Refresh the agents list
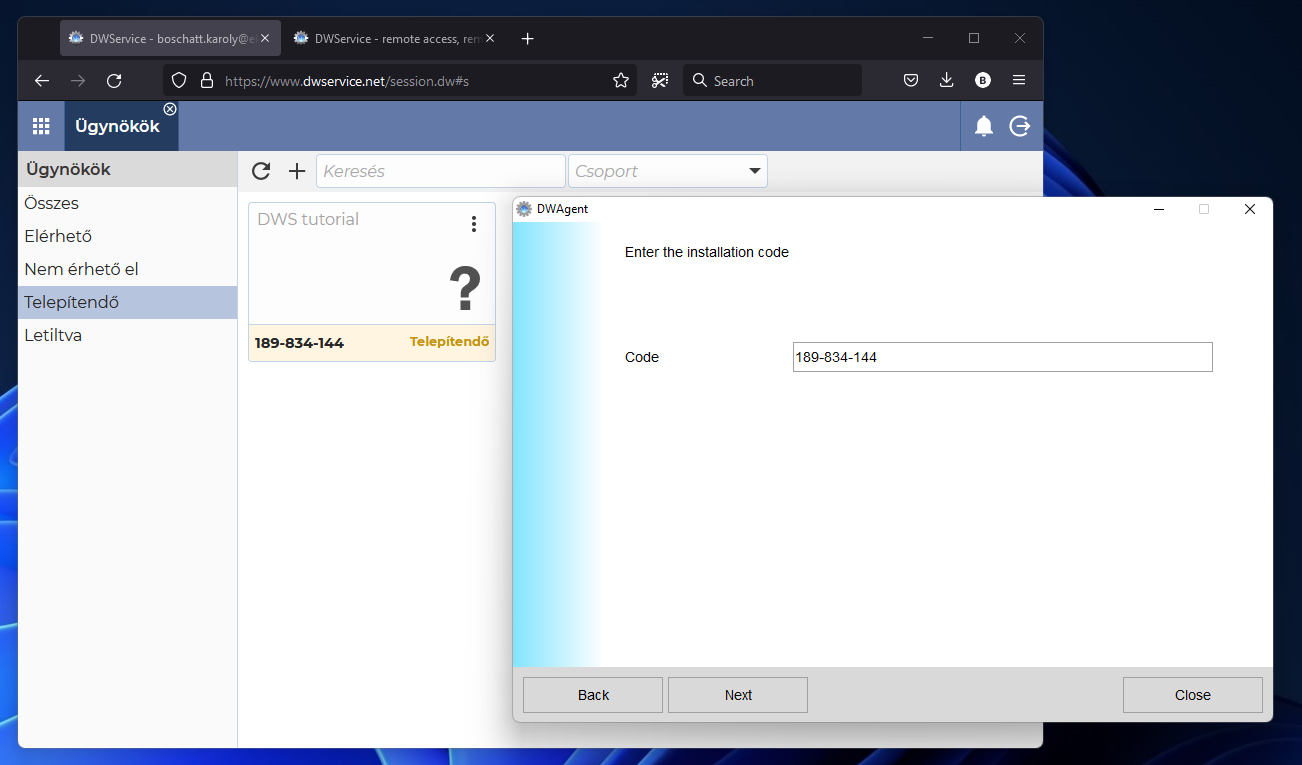The width and height of the screenshot is (1302, 765). point(261,171)
